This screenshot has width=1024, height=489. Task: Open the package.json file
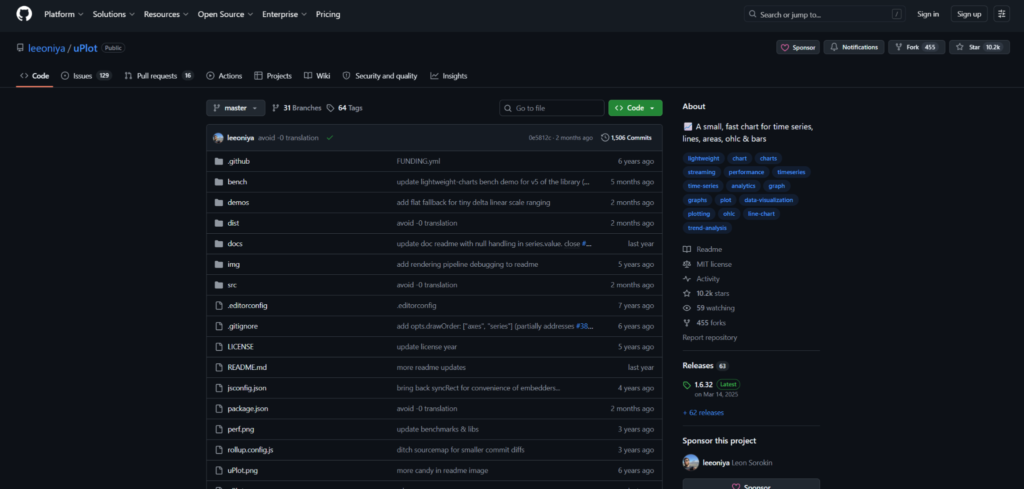[x=248, y=409]
